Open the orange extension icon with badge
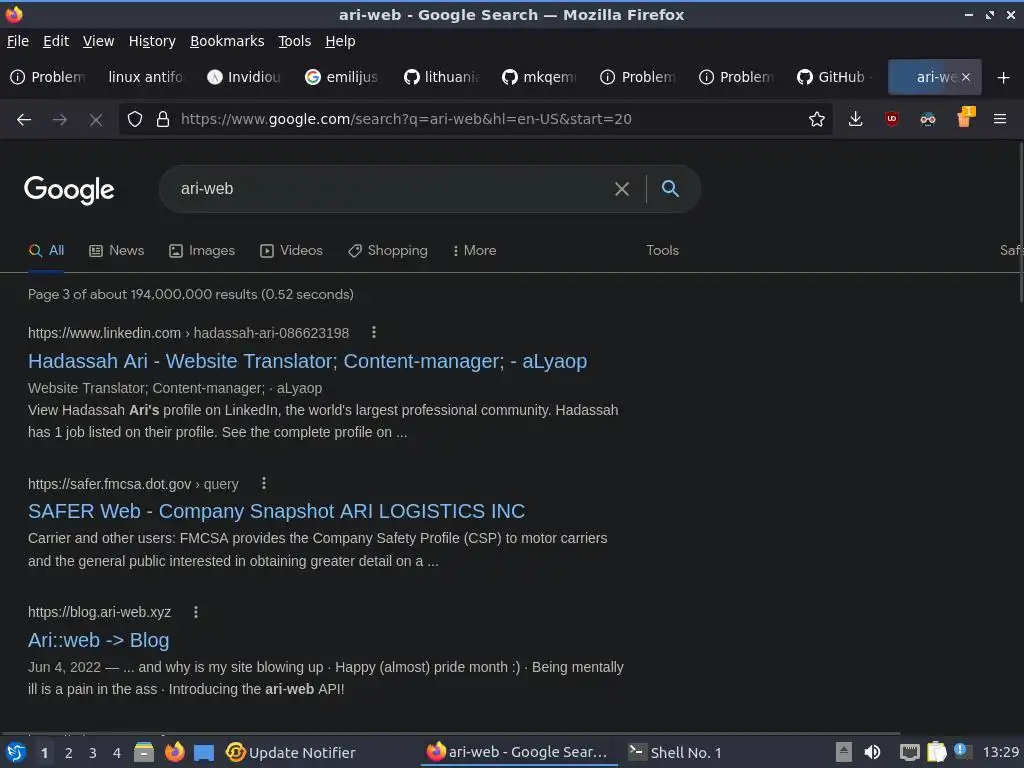Screen dimensions: 1024x768 point(965,118)
